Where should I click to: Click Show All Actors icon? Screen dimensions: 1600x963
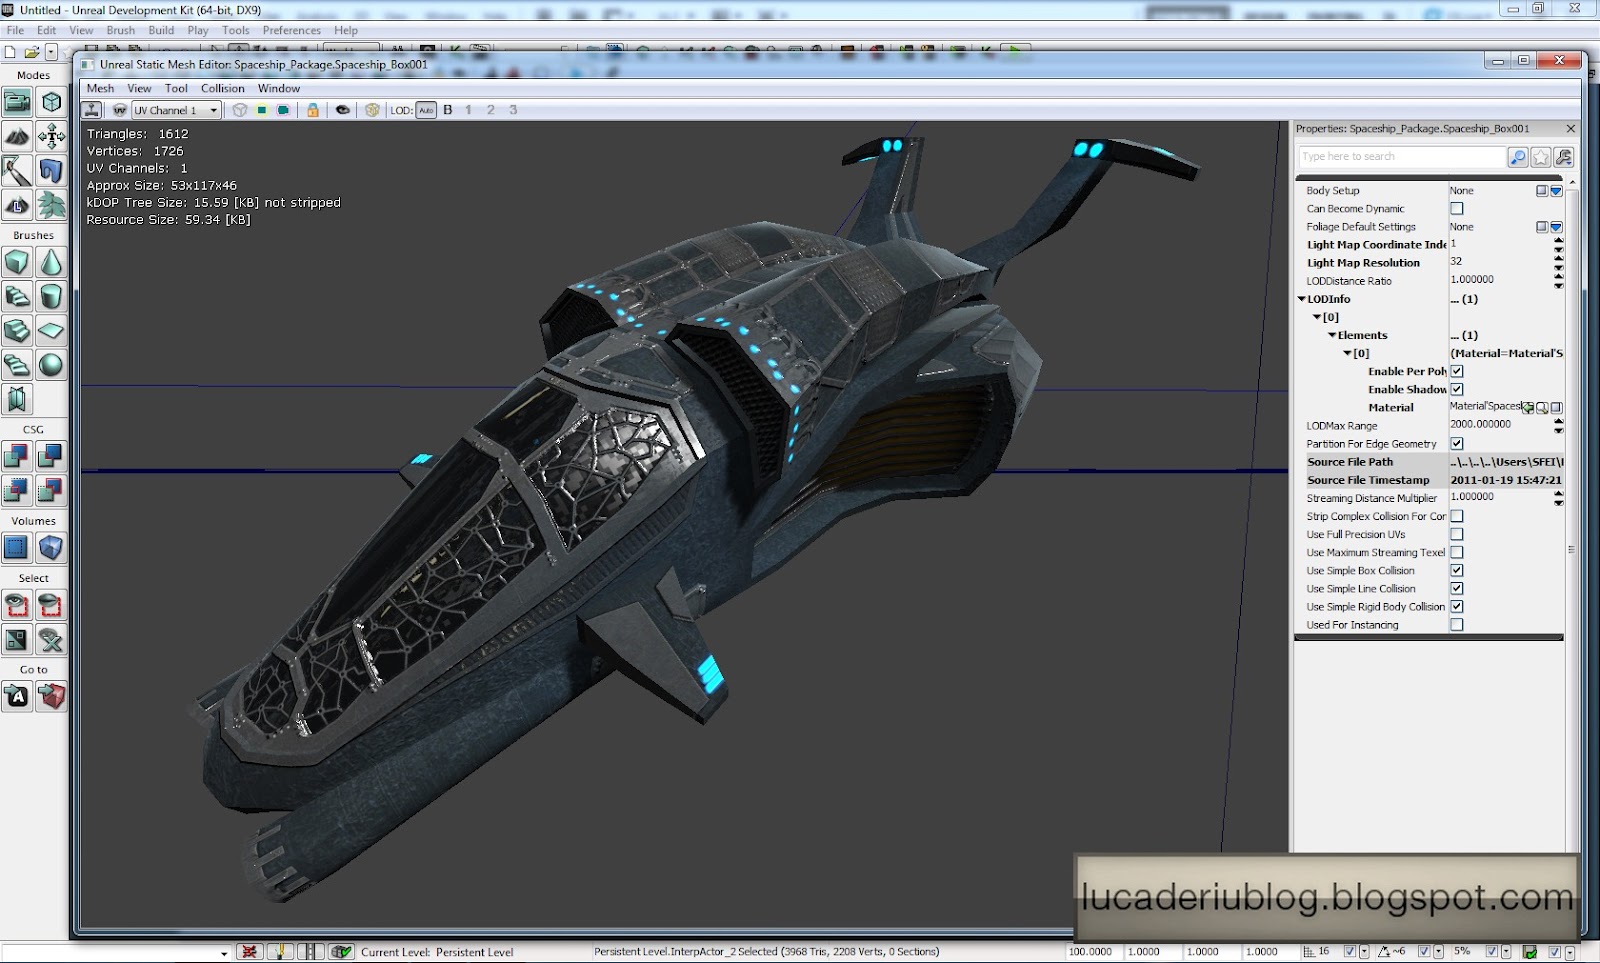51,639
